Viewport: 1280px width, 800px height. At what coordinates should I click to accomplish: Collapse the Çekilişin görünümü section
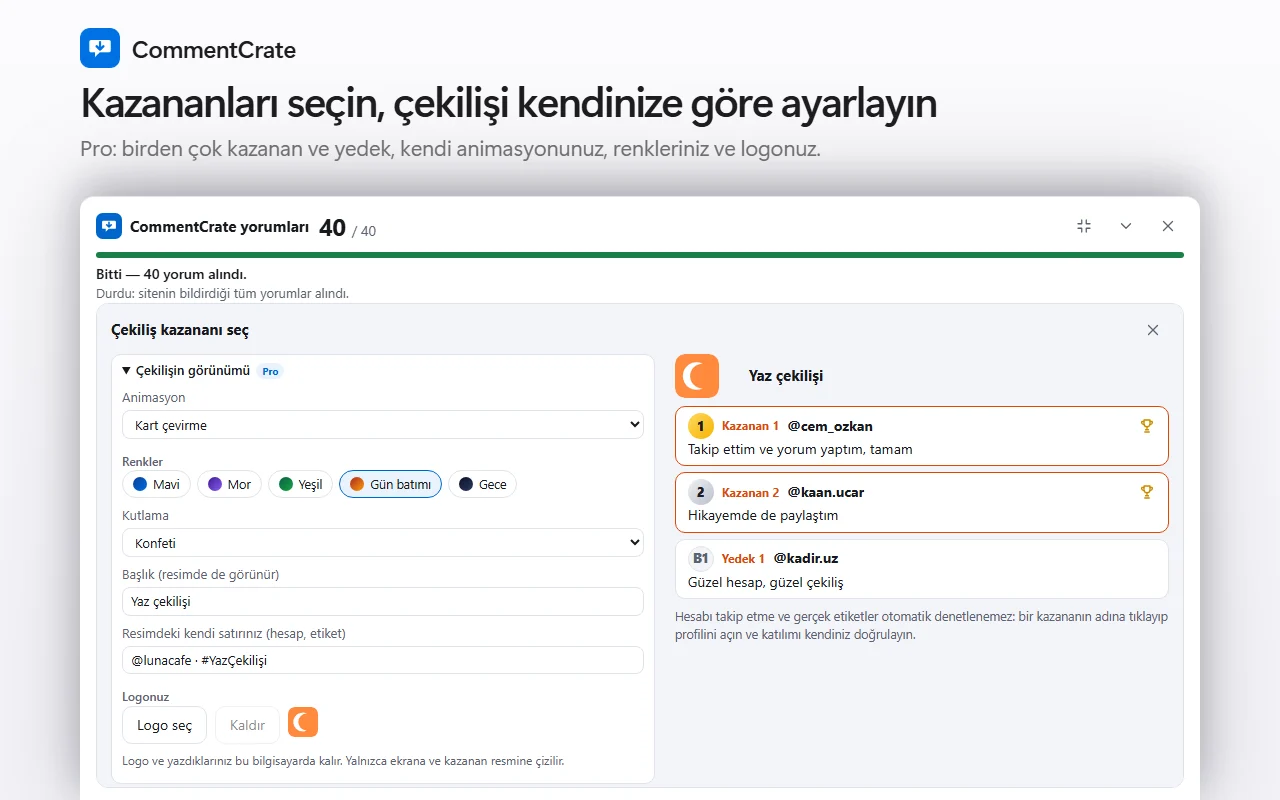[186, 370]
